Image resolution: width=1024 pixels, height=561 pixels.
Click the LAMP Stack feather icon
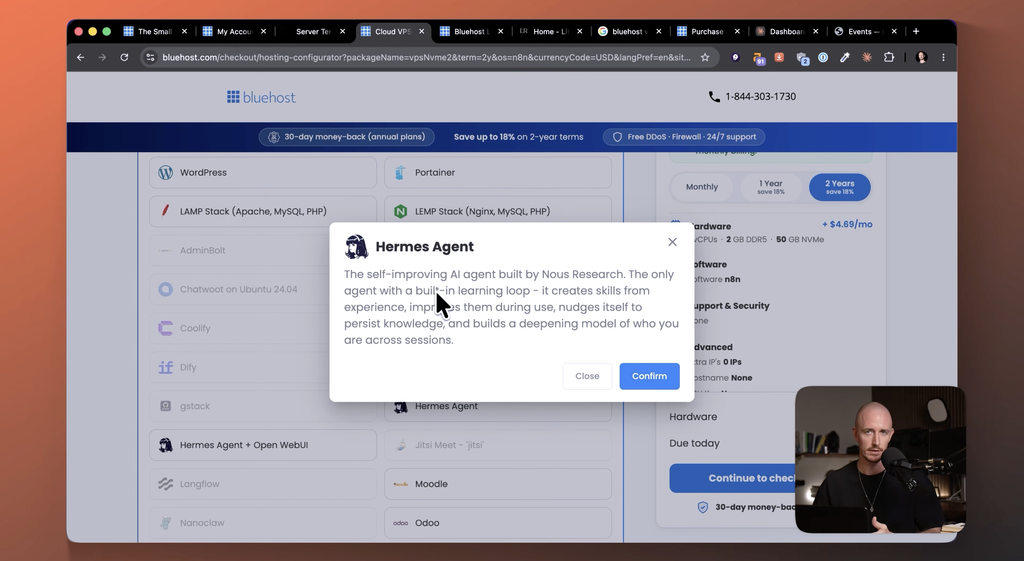coord(166,211)
